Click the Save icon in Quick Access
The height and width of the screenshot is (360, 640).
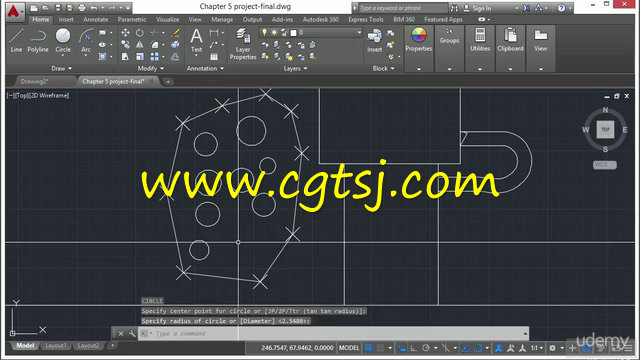click(58, 8)
